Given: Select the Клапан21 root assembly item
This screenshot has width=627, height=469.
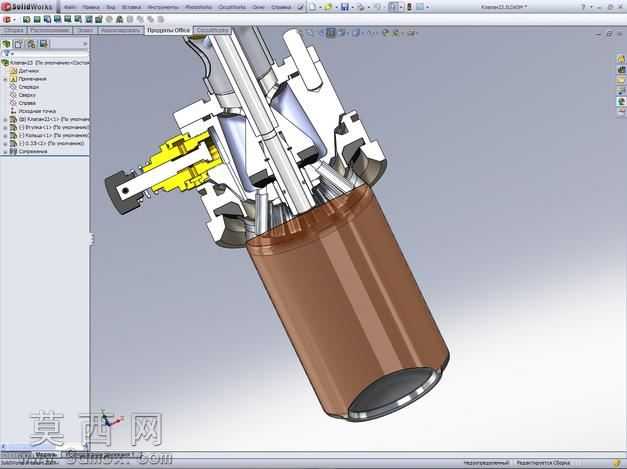Looking at the screenshot, I should 46,63.
